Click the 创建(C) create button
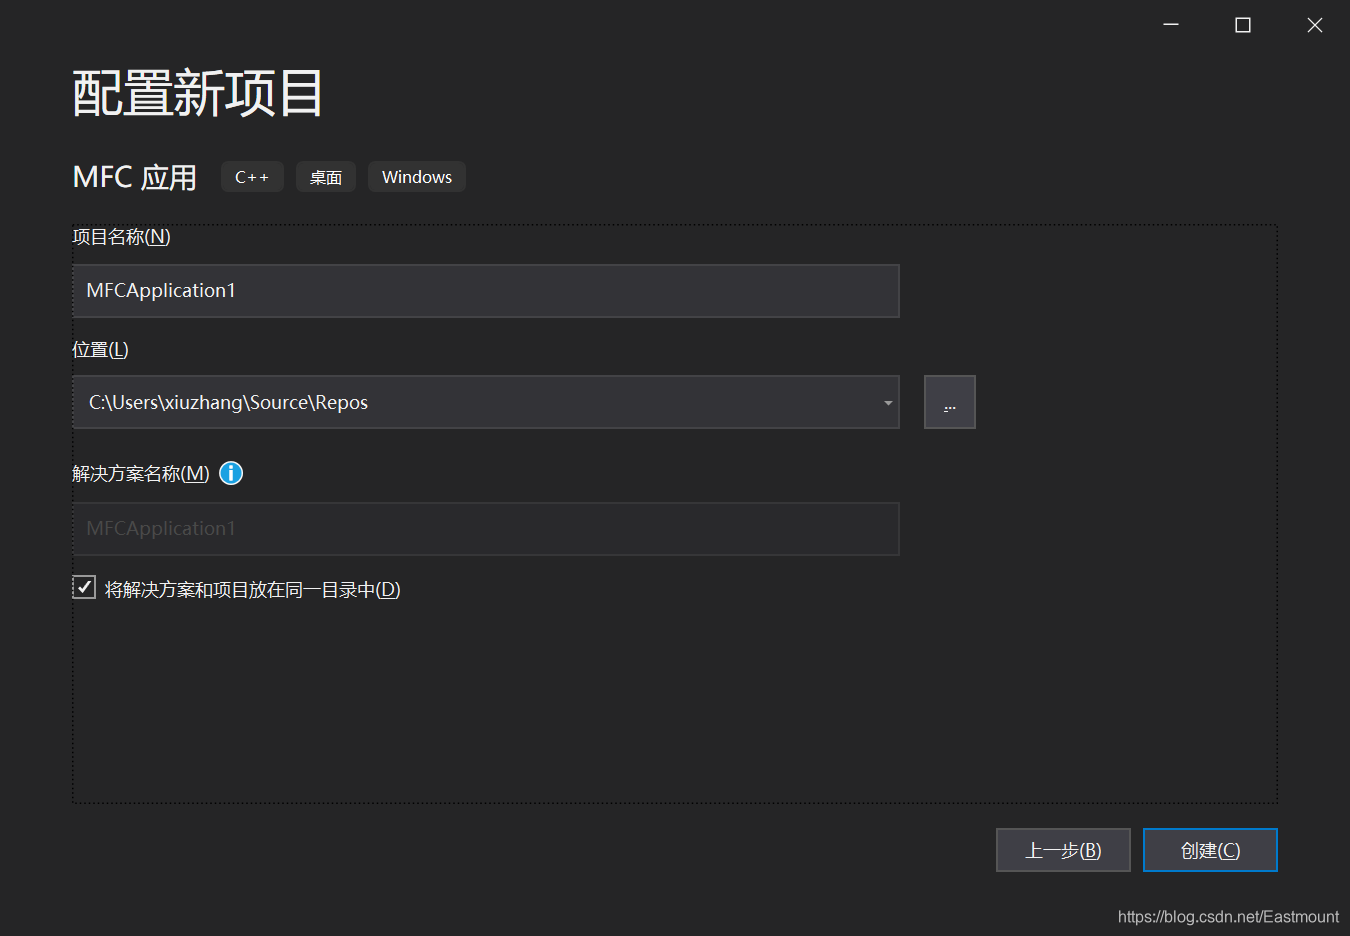 tap(1210, 850)
